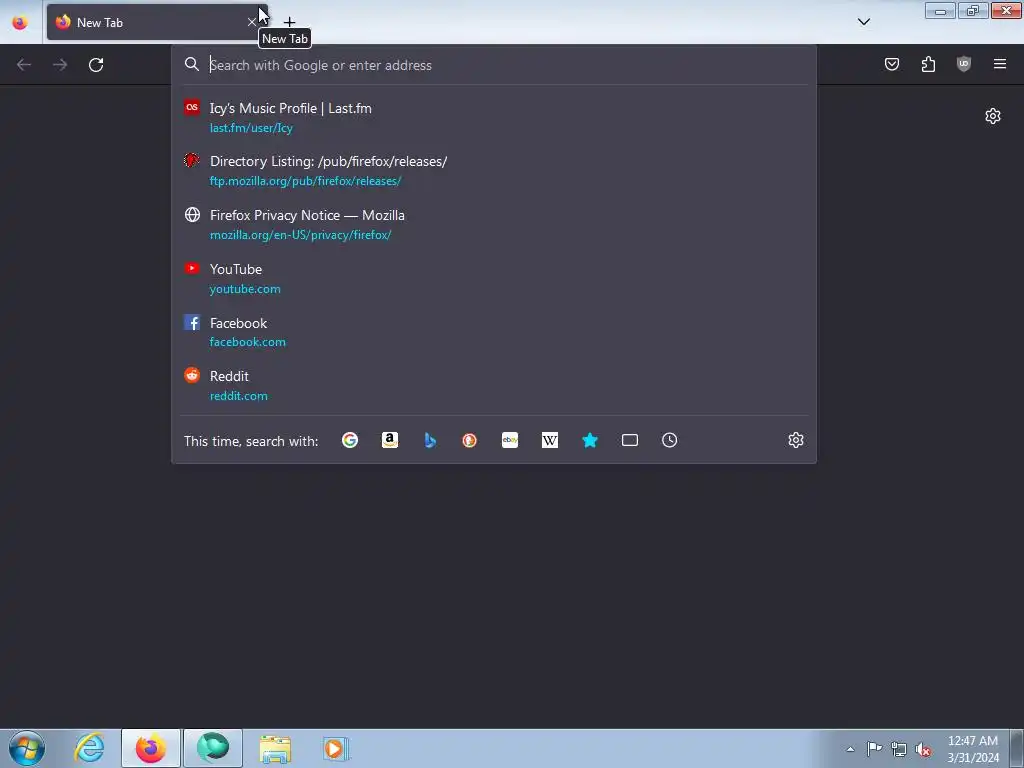Search with Bing engine icon
1024x768 pixels.
pyautogui.click(x=430, y=440)
